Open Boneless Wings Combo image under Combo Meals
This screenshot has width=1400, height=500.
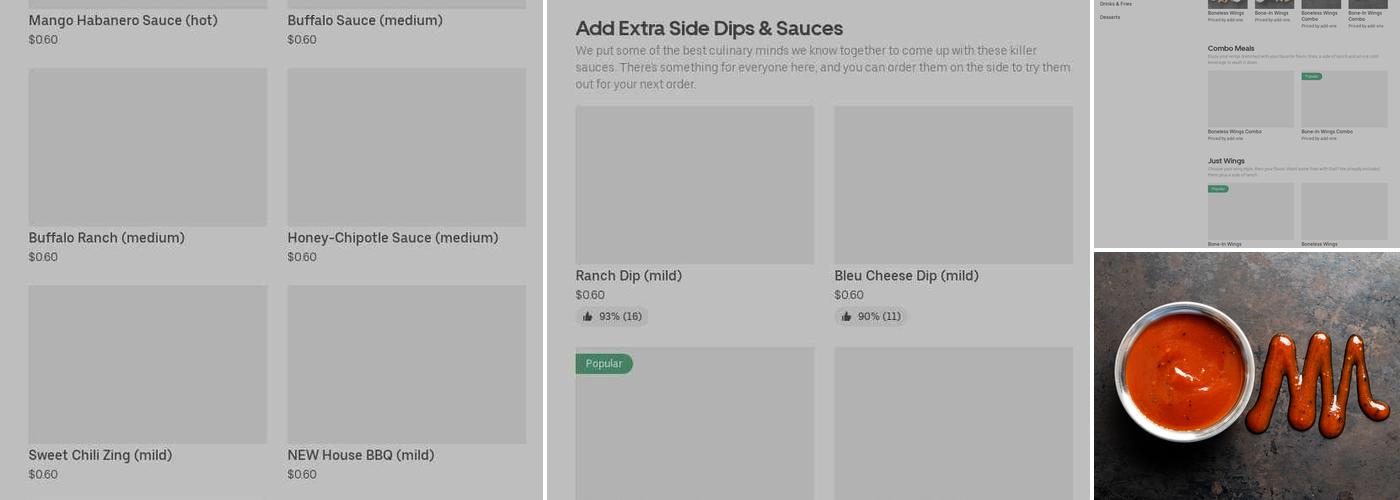coord(1250,99)
